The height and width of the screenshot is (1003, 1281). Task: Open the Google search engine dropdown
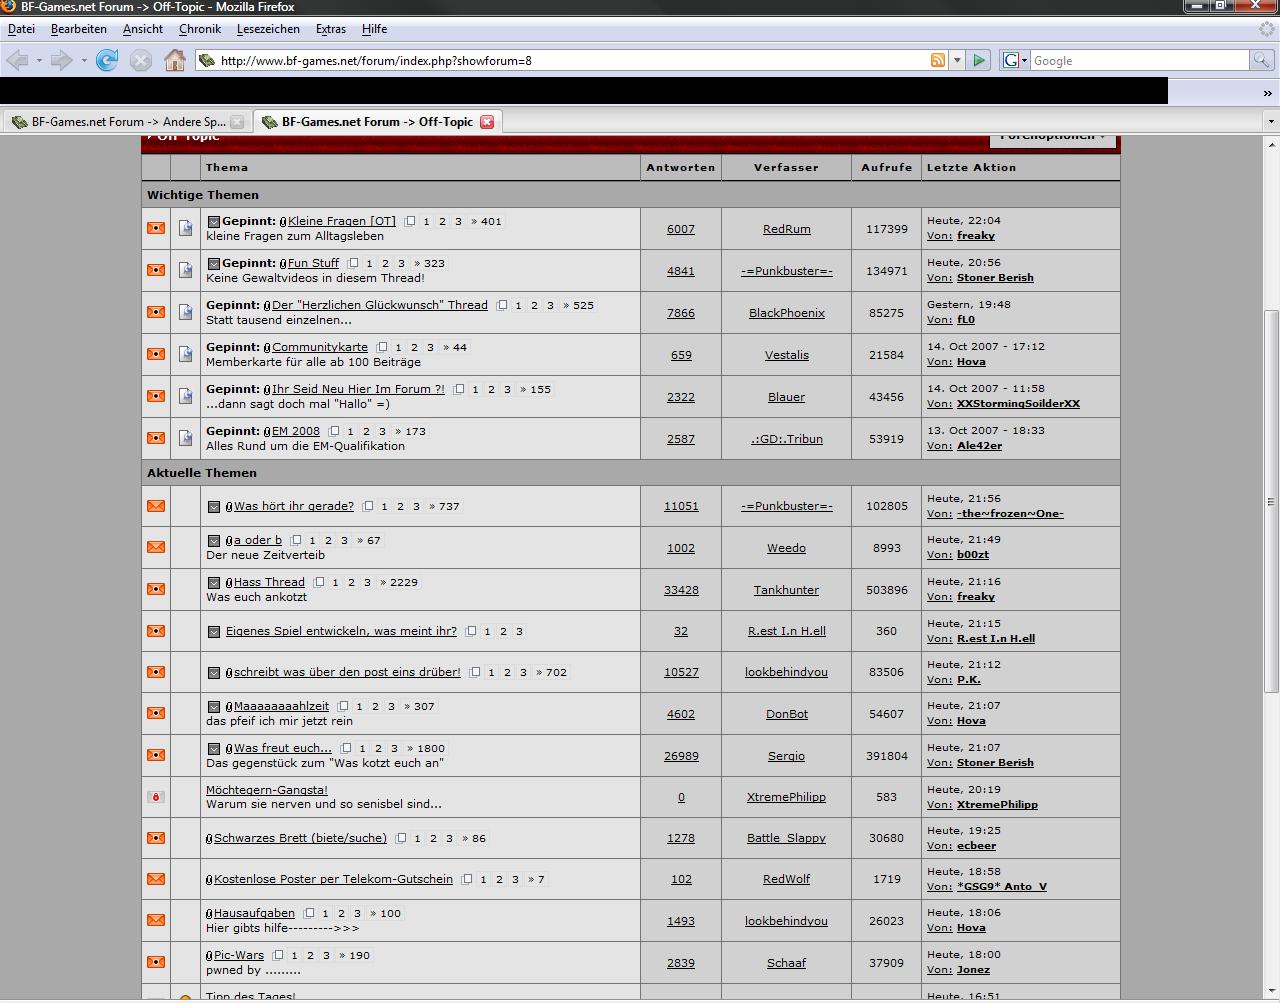point(1014,60)
